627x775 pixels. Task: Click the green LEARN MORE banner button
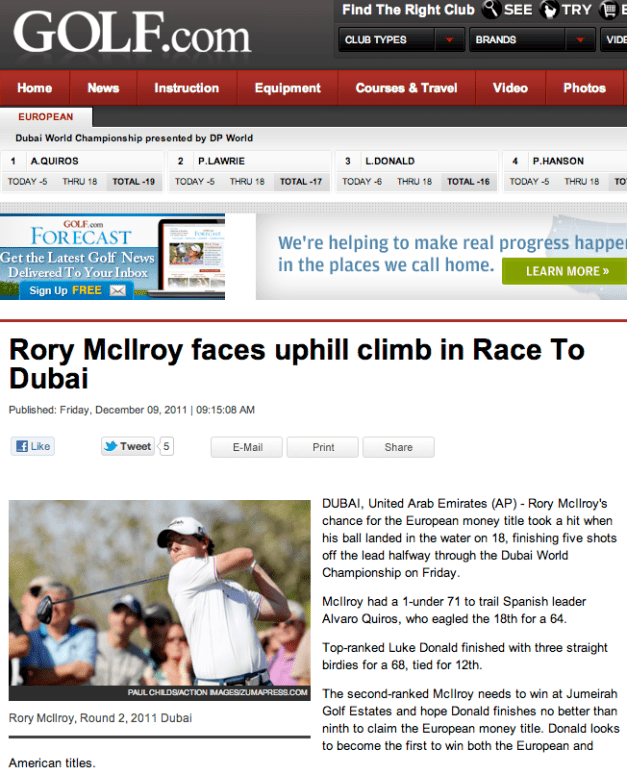point(566,271)
